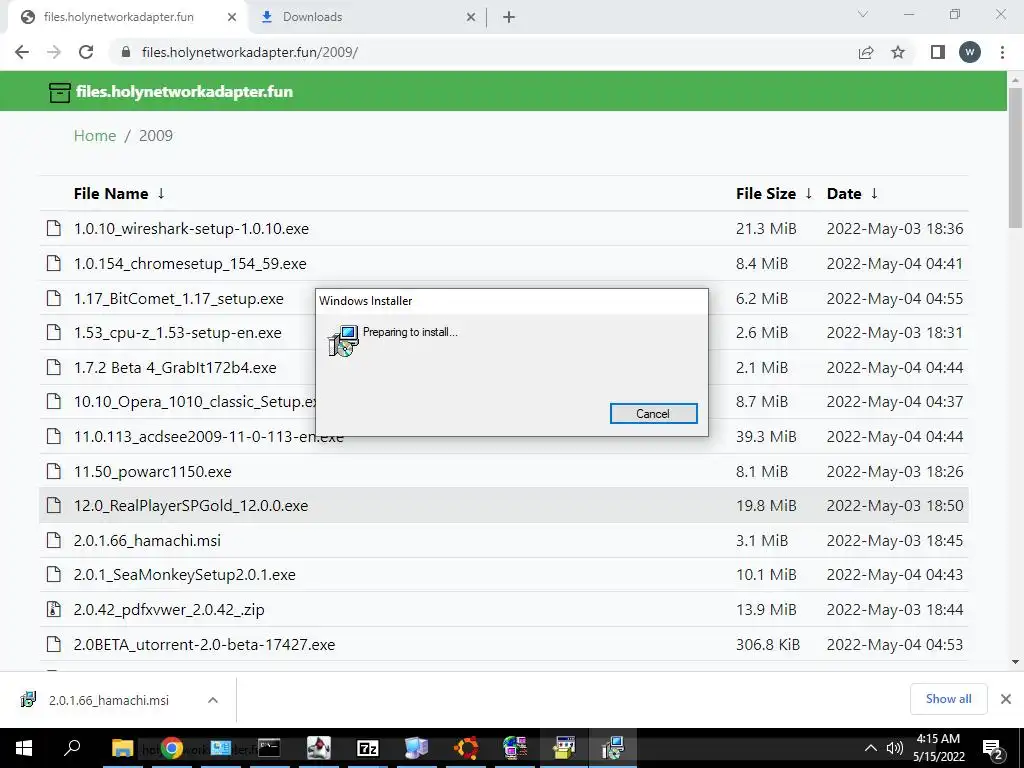Viewport: 1024px width, 768px height.
Task: Click the Home breadcrumb link
Action: pyautogui.click(x=95, y=136)
